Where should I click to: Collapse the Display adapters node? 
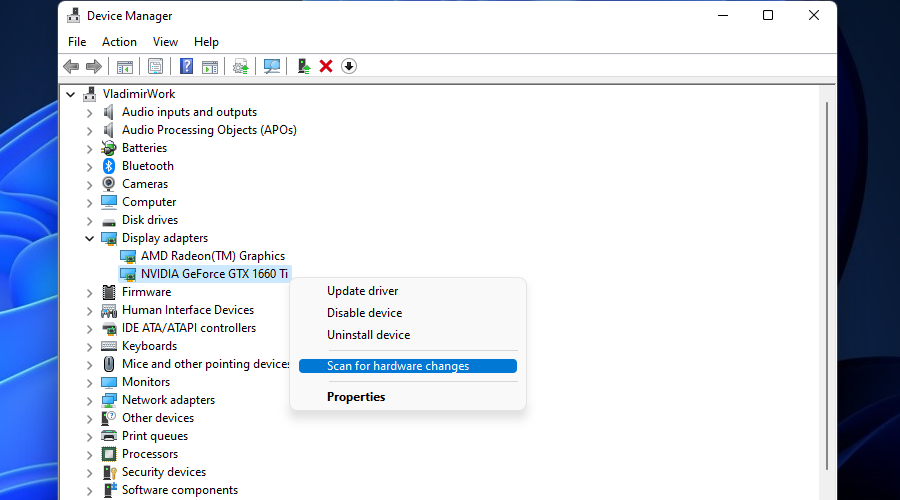[x=90, y=238]
